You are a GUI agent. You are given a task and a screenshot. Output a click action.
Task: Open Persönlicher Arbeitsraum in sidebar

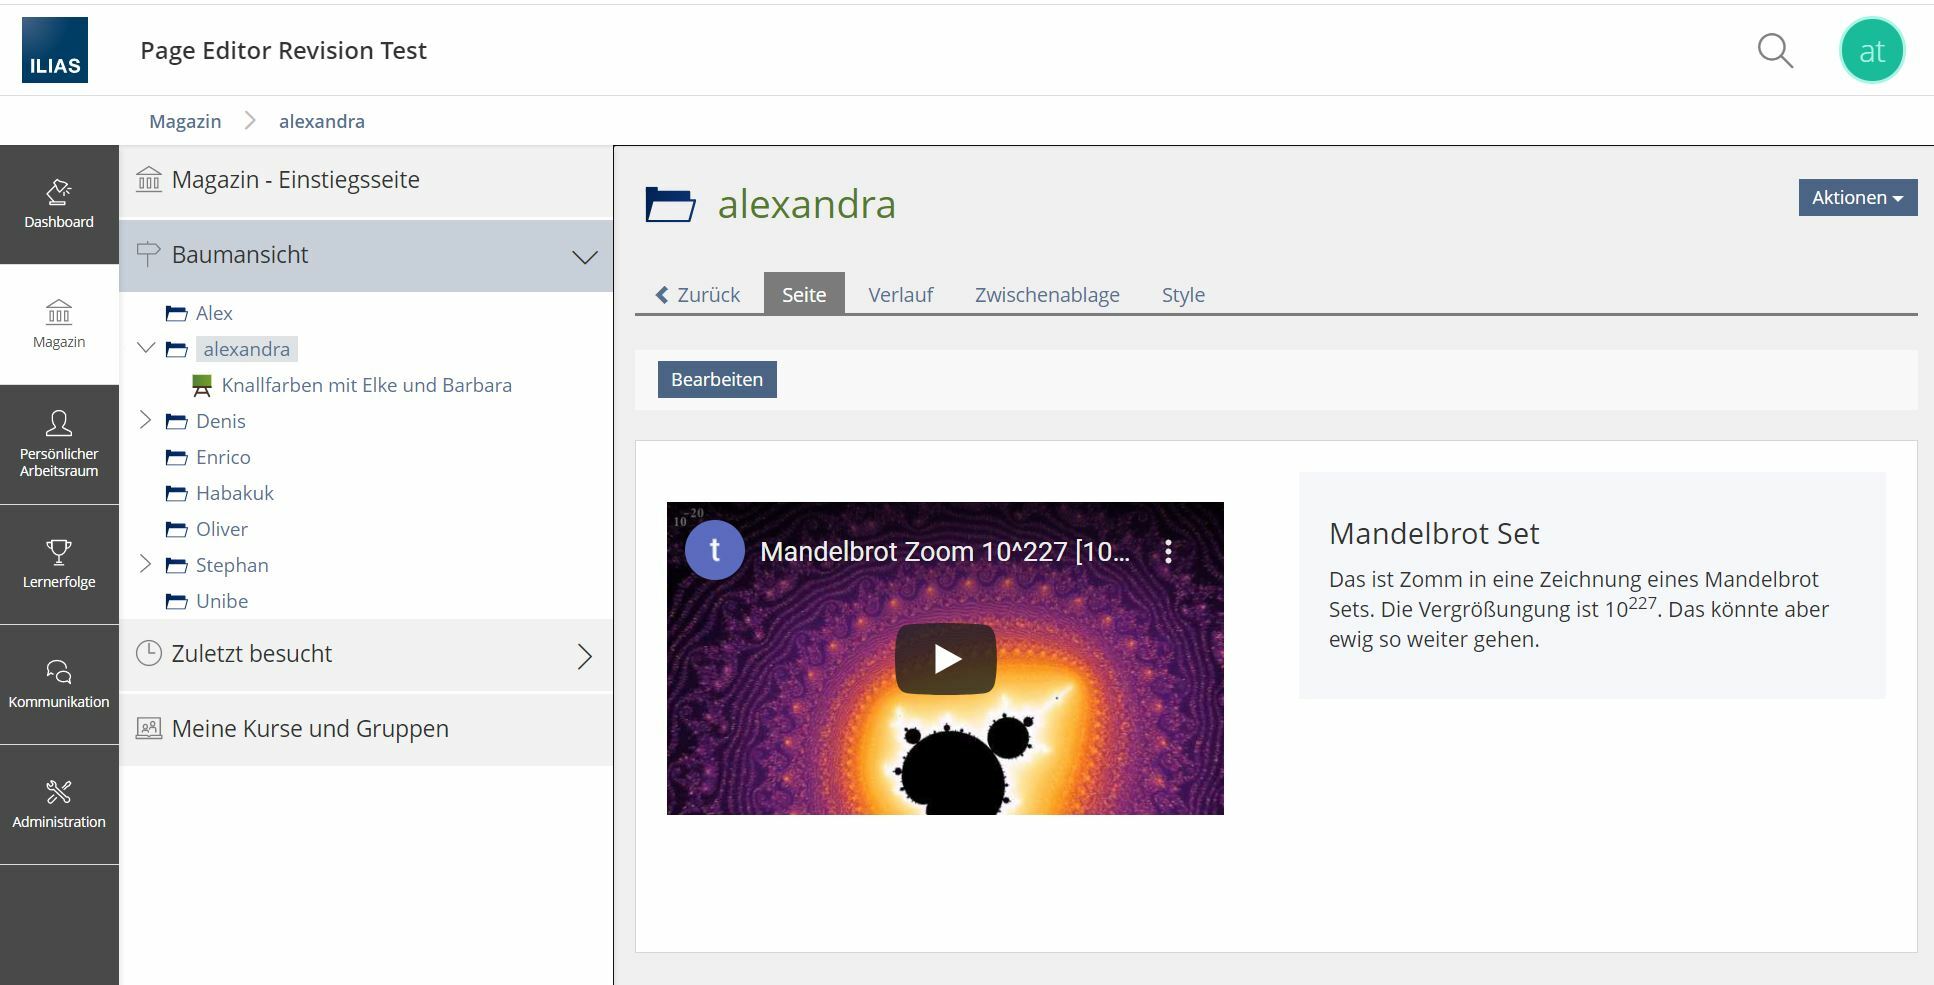pyautogui.click(x=59, y=444)
